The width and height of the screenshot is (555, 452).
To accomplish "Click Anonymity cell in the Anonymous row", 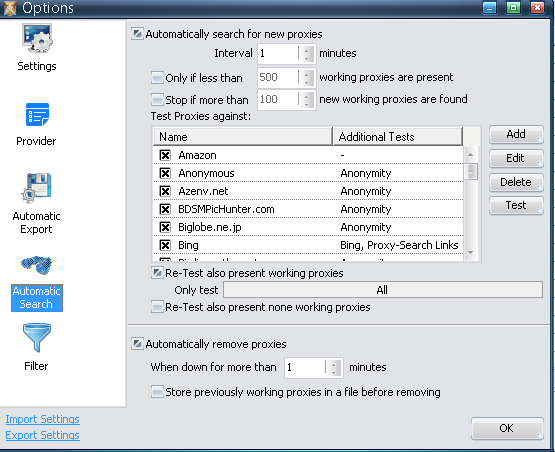I will pos(366,173).
